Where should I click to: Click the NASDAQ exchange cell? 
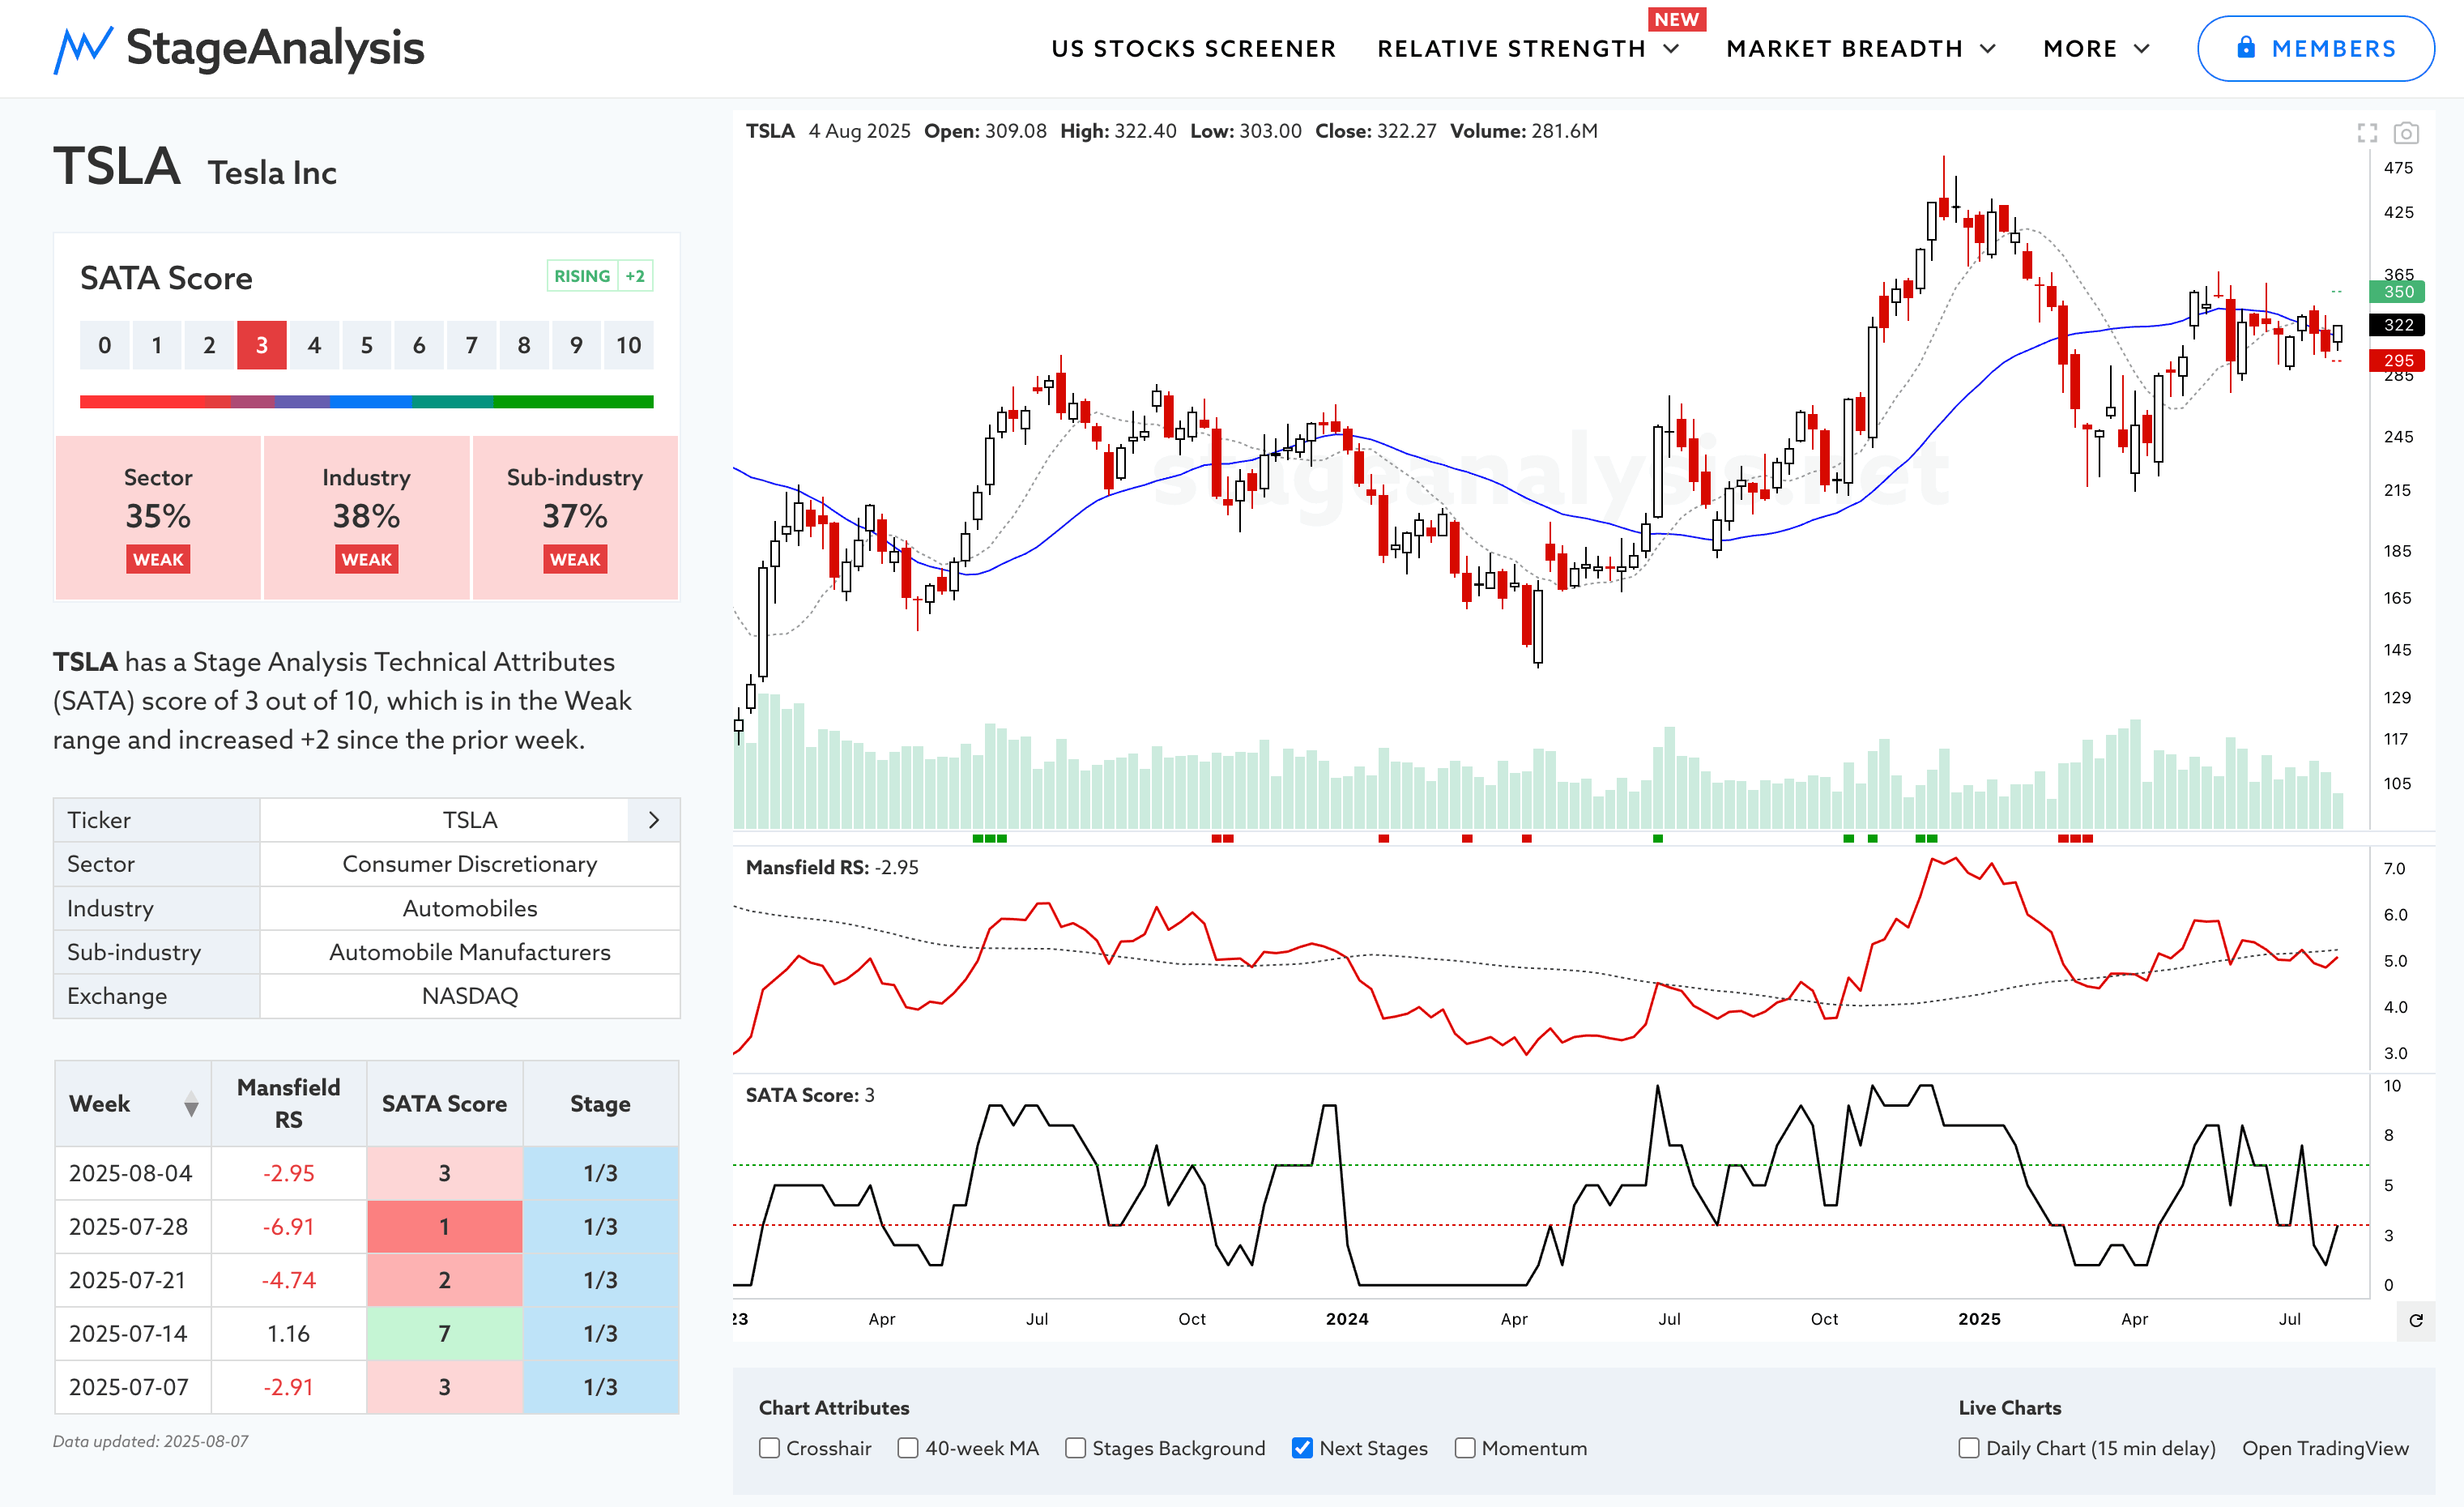tap(470, 996)
